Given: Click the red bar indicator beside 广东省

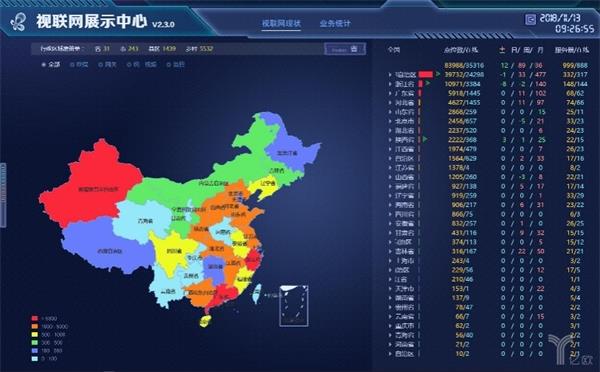Looking at the screenshot, I should coord(420,93).
